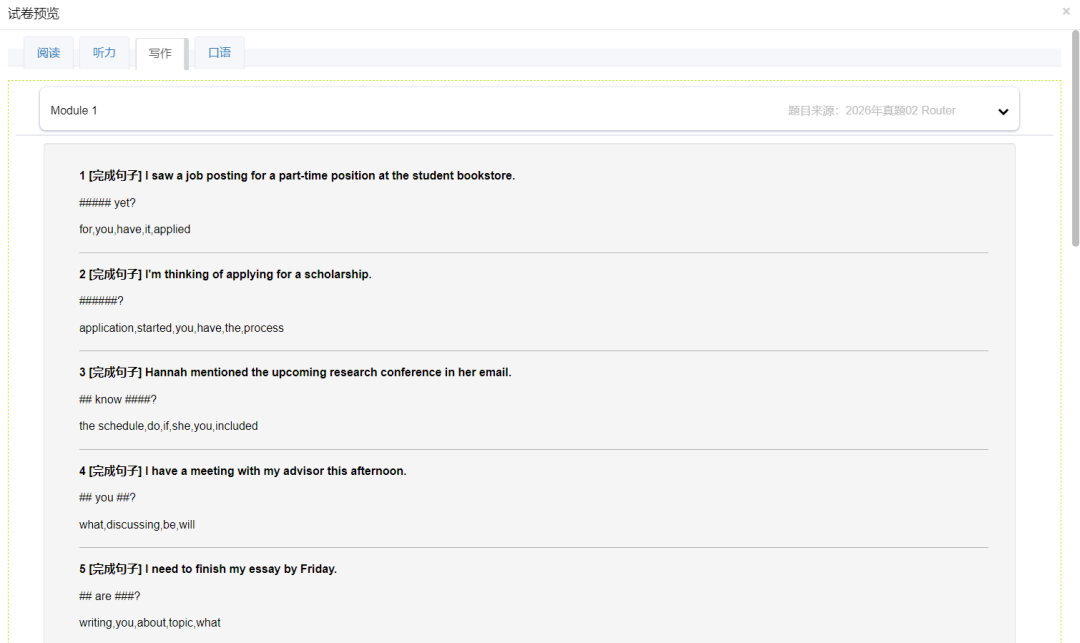Select question 4 about the advisor meeting
Image resolution: width=1080 pixels, height=643 pixels.
coord(243,471)
